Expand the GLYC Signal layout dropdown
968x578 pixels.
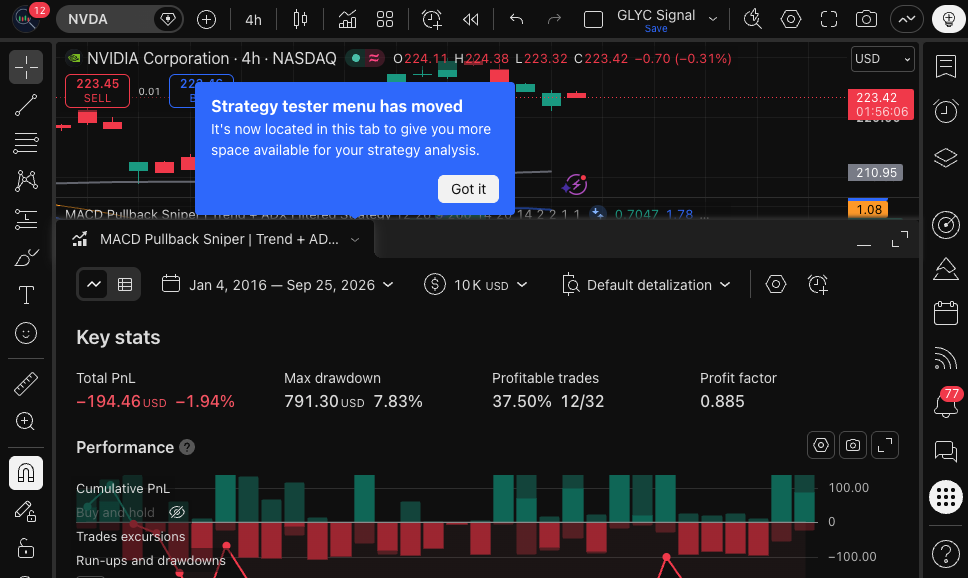713,19
